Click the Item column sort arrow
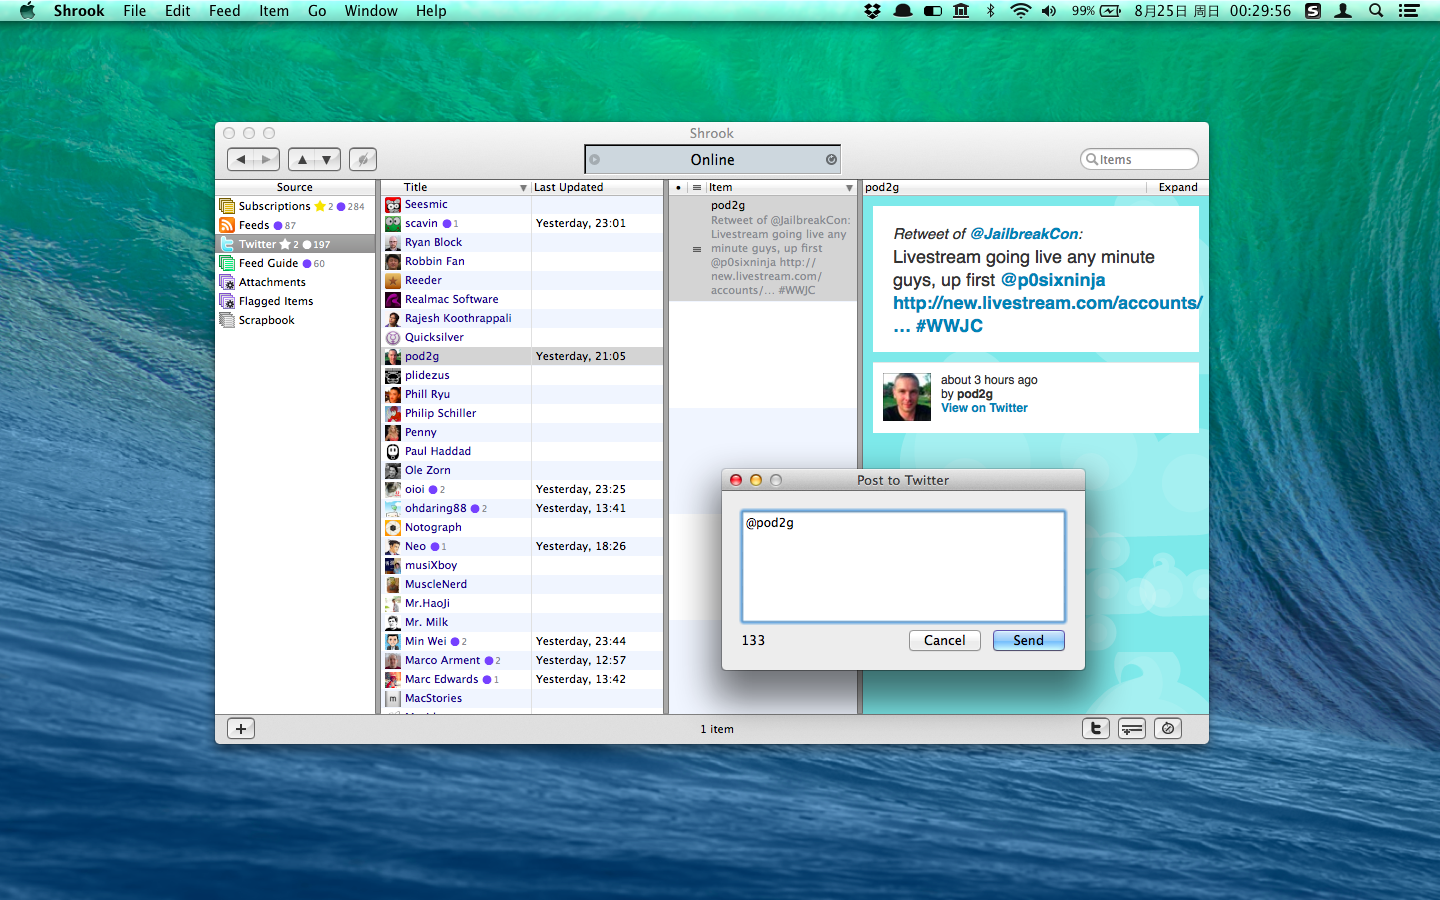The width and height of the screenshot is (1440, 900). coord(849,188)
